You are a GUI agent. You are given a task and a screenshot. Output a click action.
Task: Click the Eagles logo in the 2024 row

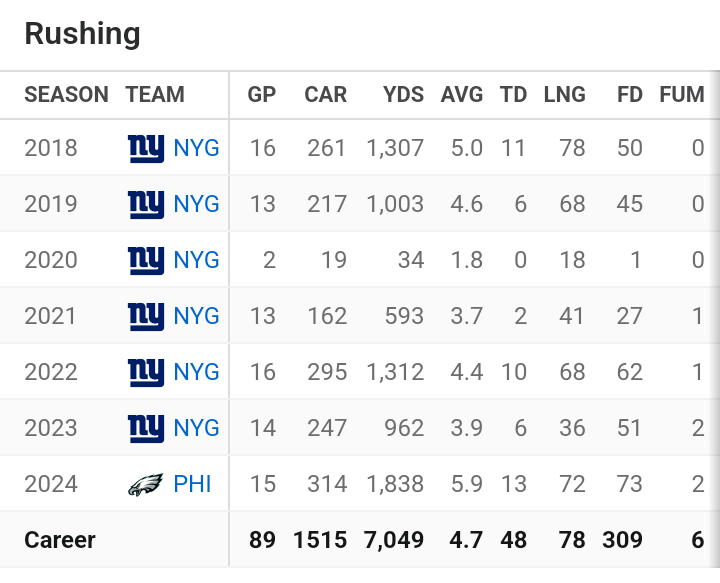146,484
